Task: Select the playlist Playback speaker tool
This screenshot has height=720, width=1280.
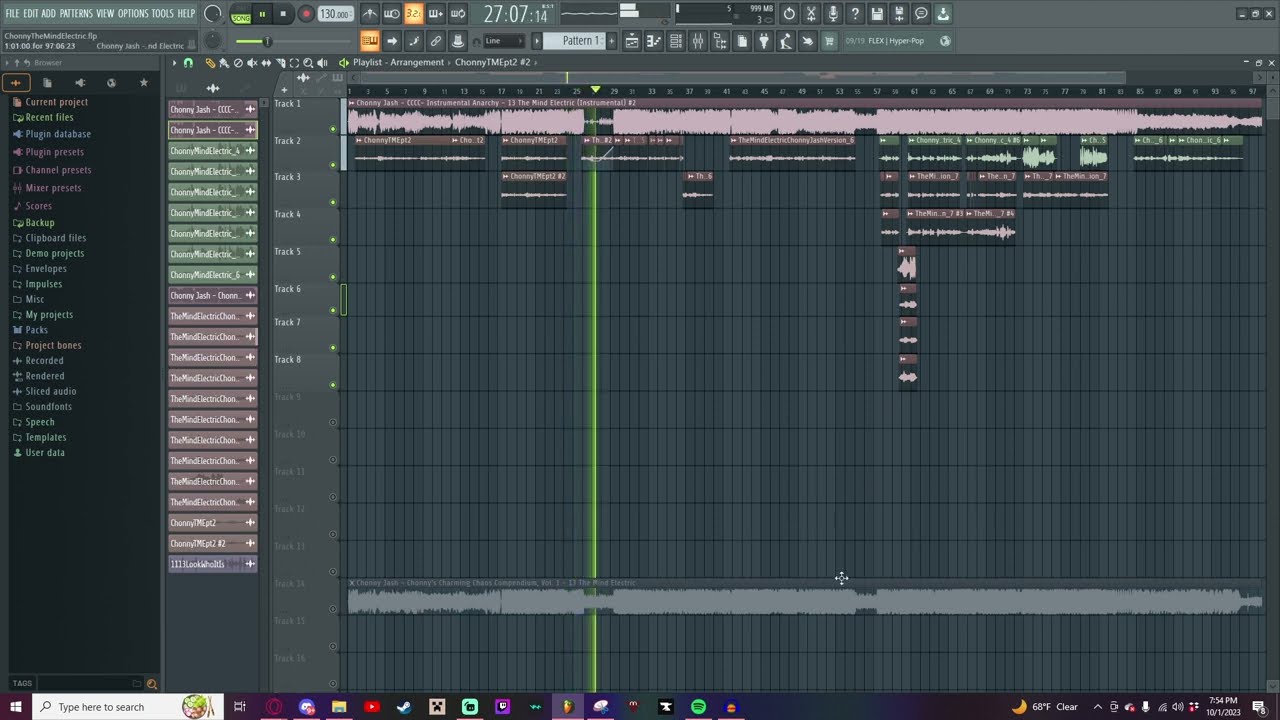Action: 322,63
